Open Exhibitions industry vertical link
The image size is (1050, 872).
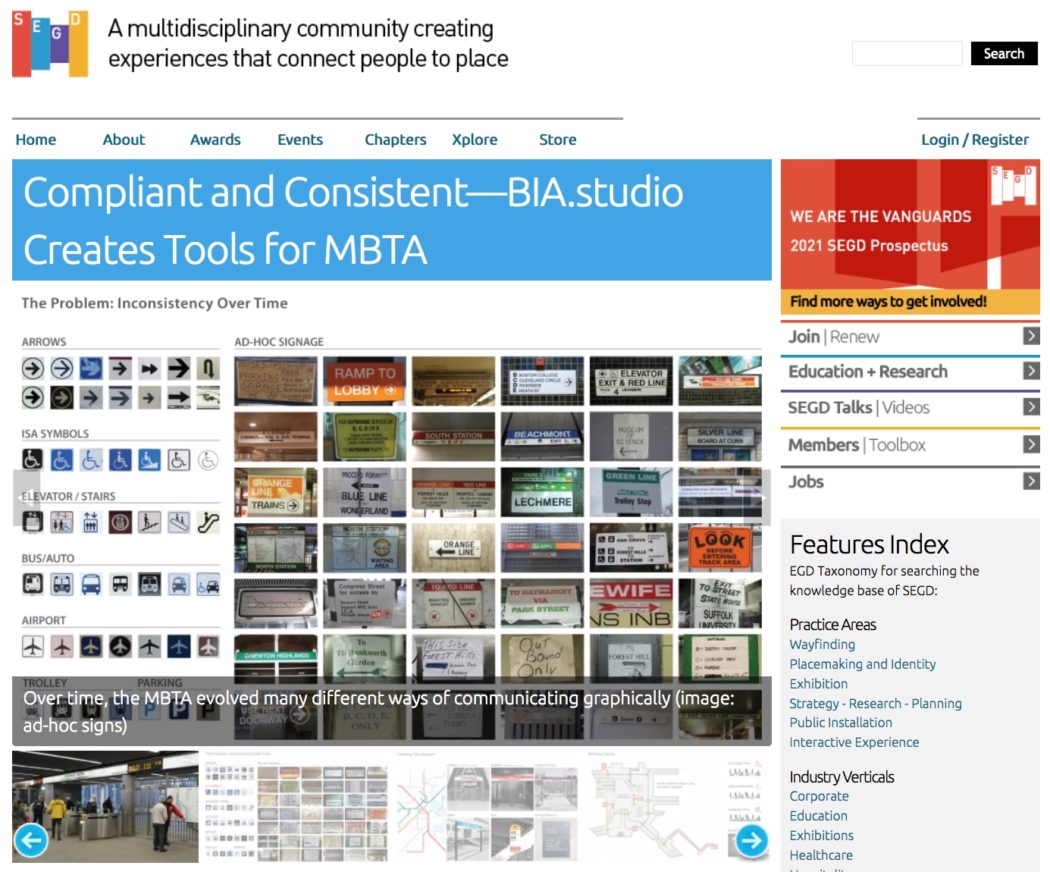pyautogui.click(x=821, y=835)
